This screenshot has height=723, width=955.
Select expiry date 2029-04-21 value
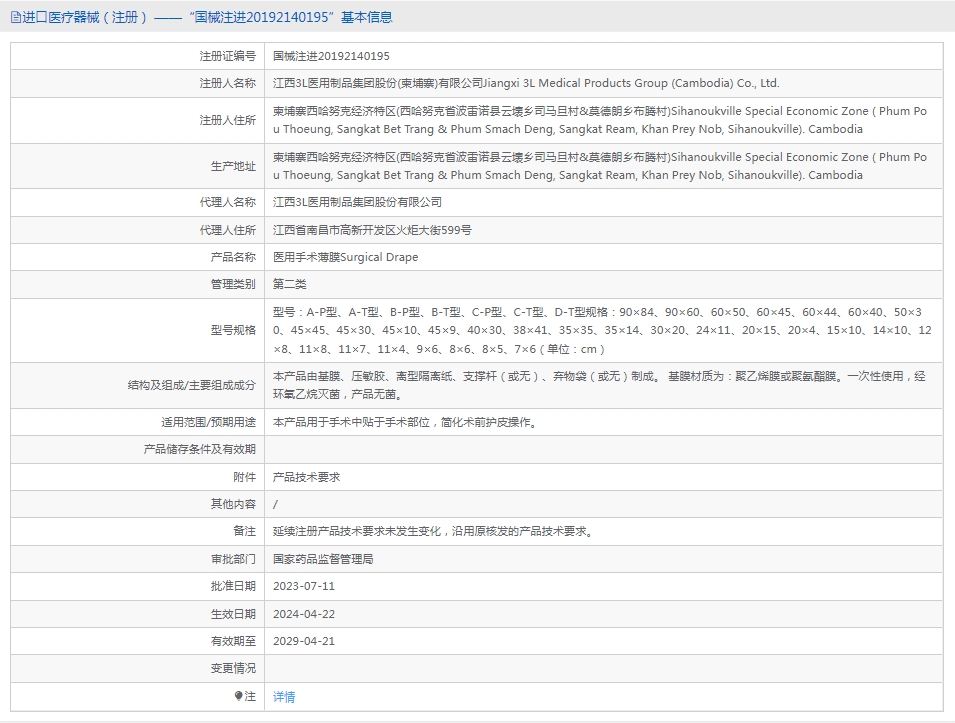point(304,641)
